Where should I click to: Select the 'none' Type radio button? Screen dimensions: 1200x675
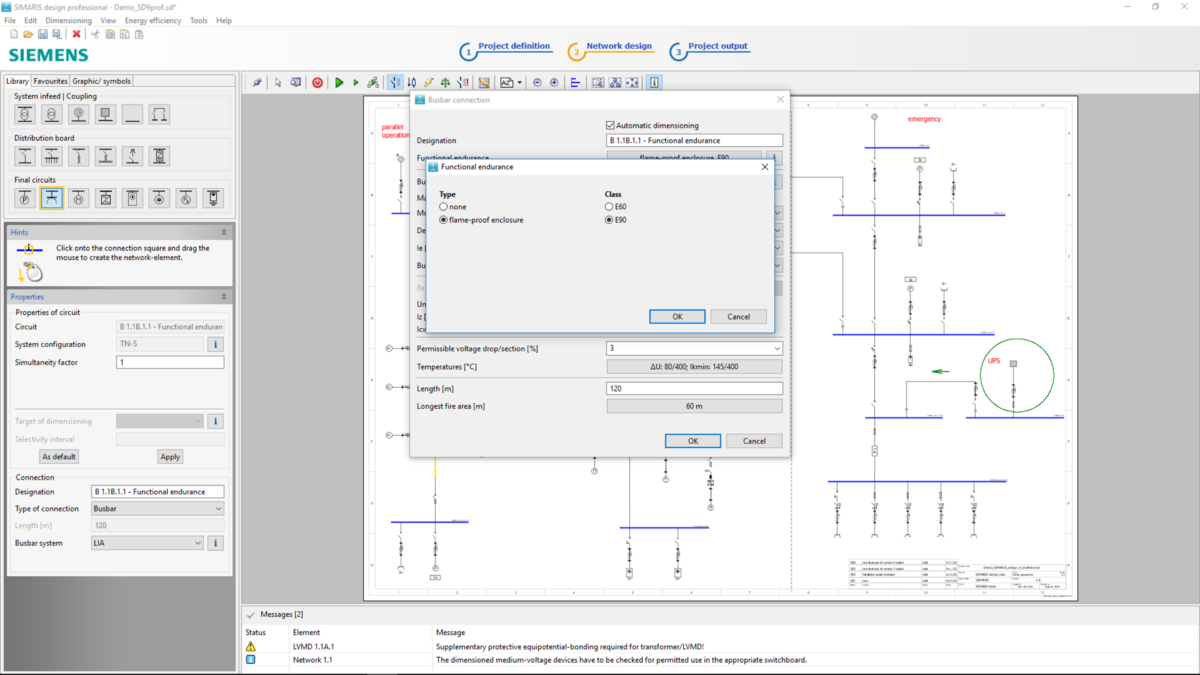point(444,206)
